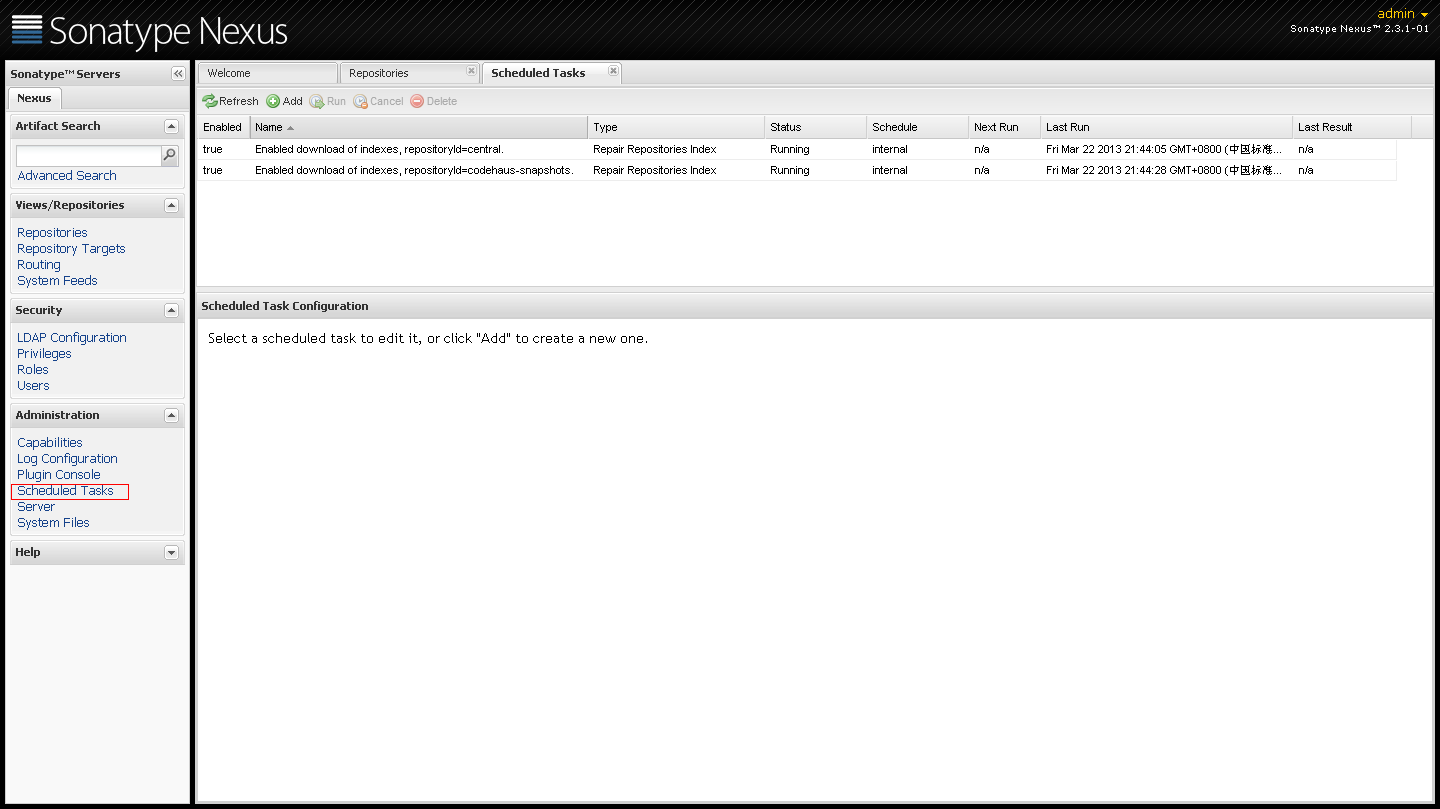The width and height of the screenshot is (1440, 809).
Task: Open the Roles page
Action: (x=33, y=370)
